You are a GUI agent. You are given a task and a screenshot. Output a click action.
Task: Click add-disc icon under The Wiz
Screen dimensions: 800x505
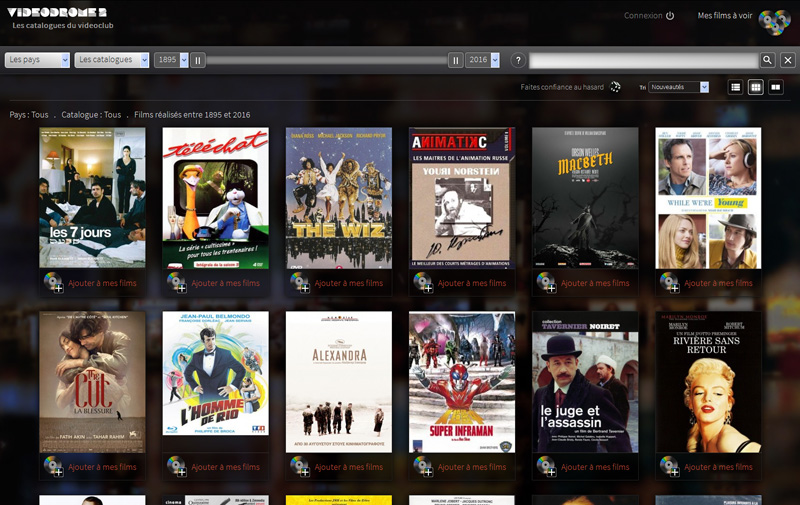pyautogui.click(x=300, y=282)
